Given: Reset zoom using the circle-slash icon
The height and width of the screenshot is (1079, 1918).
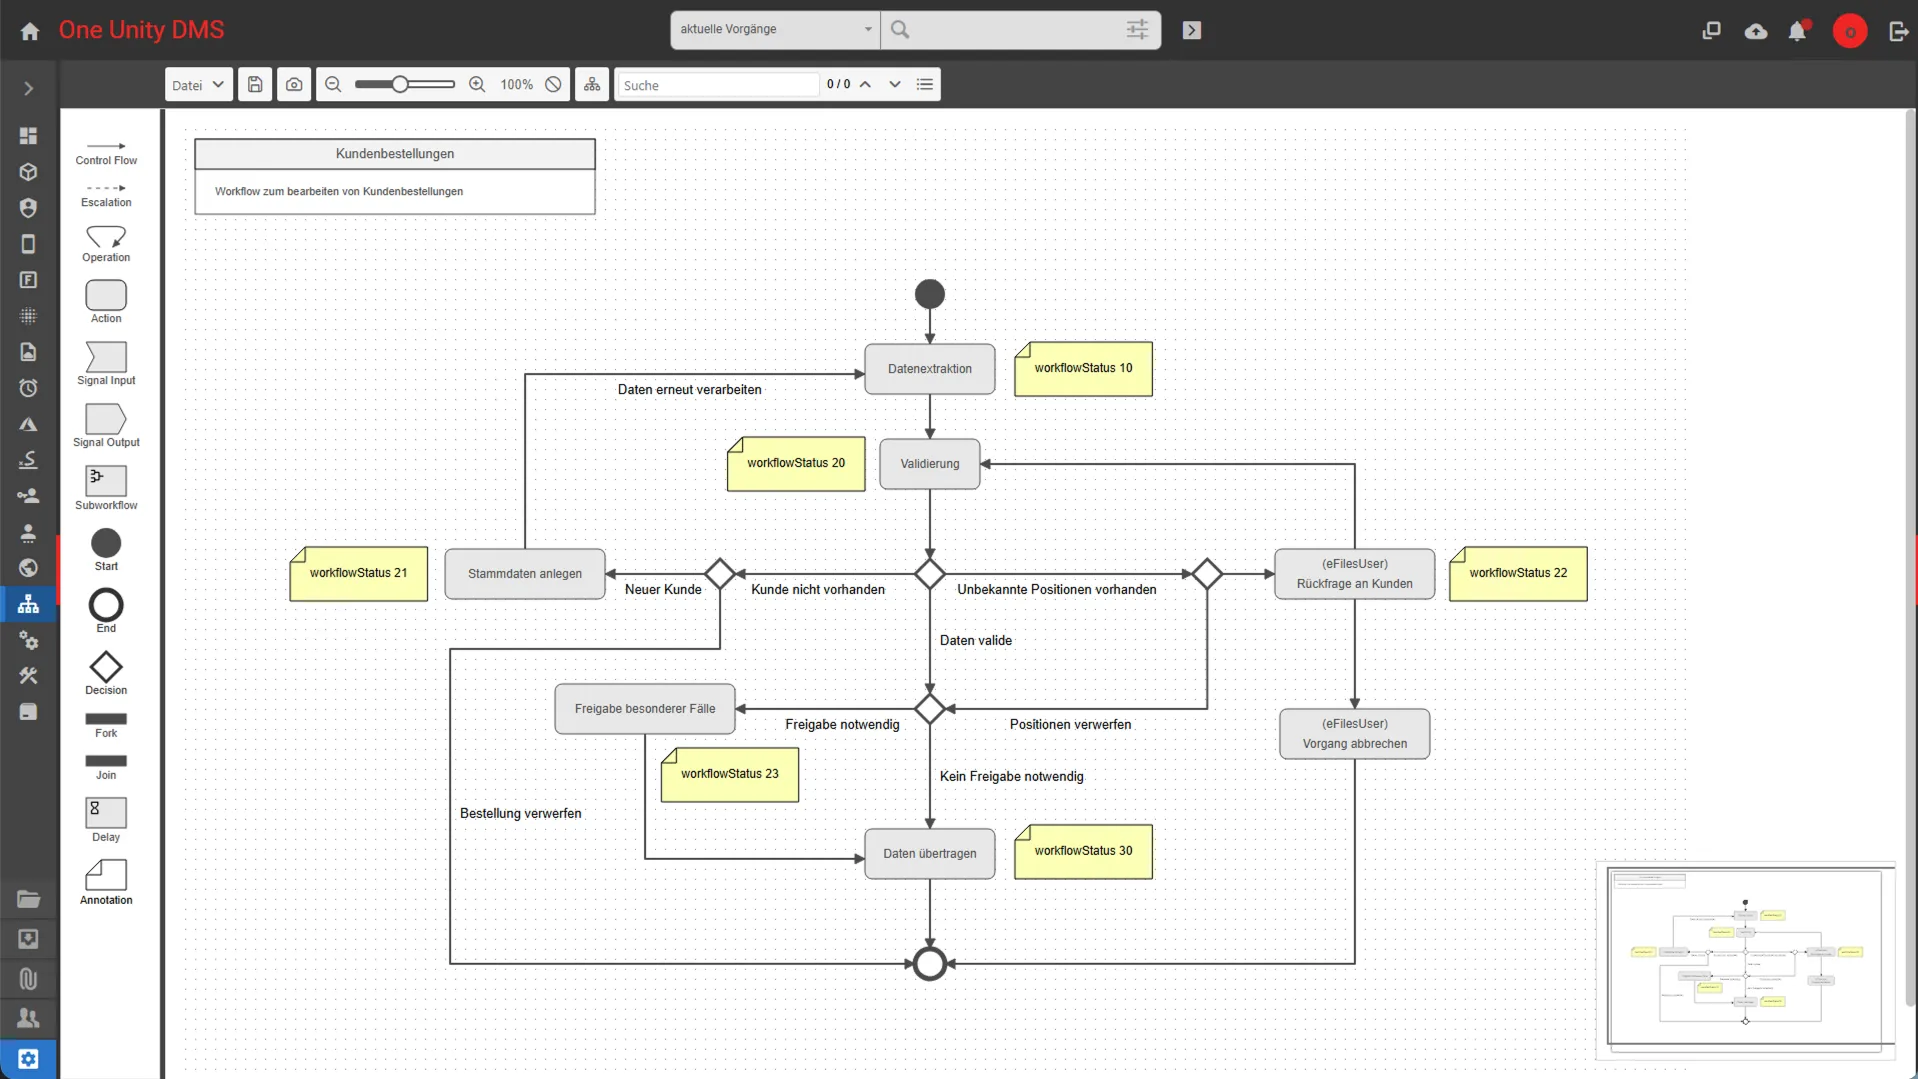Looking at the screenshot, I should click(553, 85).
